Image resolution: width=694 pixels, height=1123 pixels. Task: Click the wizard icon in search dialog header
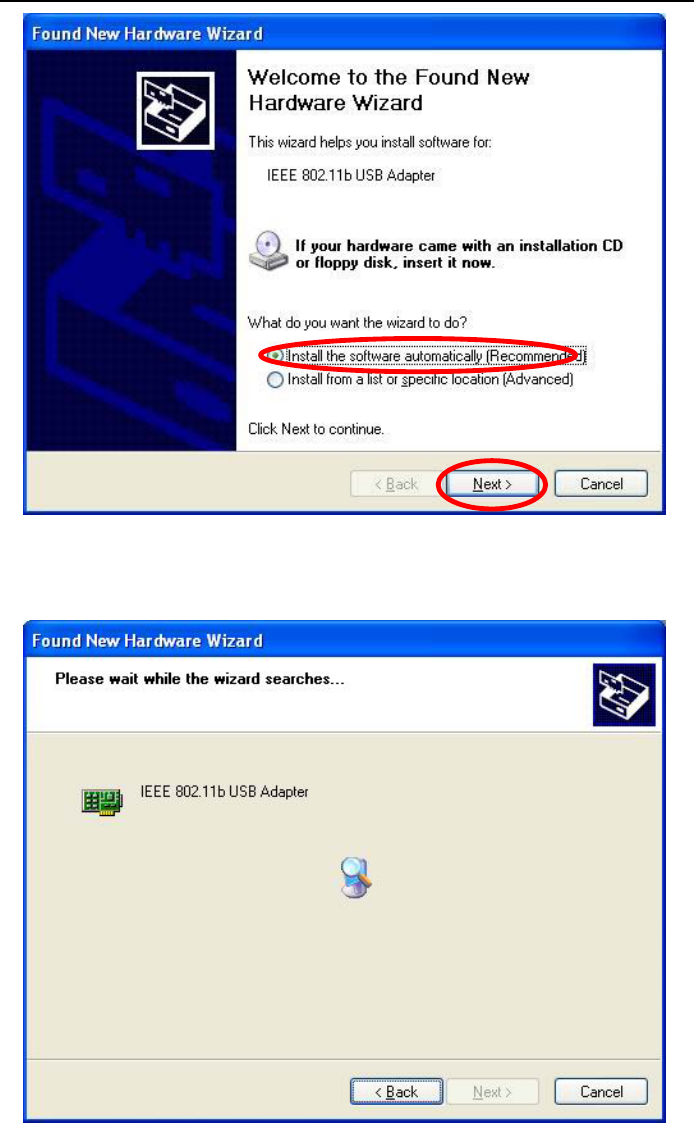tap(624, 695)
